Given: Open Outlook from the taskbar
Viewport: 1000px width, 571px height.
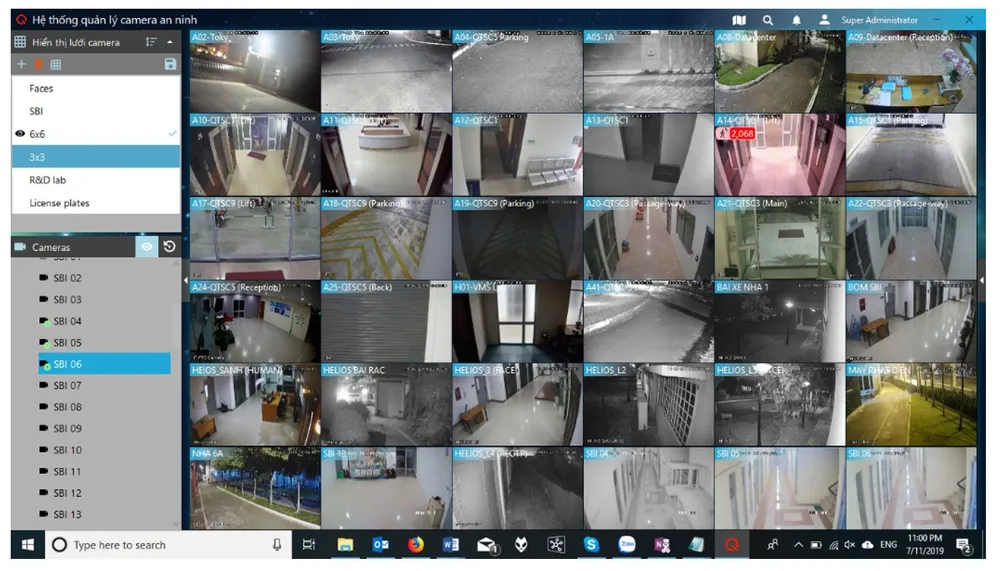Looking at the screenshot, I should [x=381, y=545].
